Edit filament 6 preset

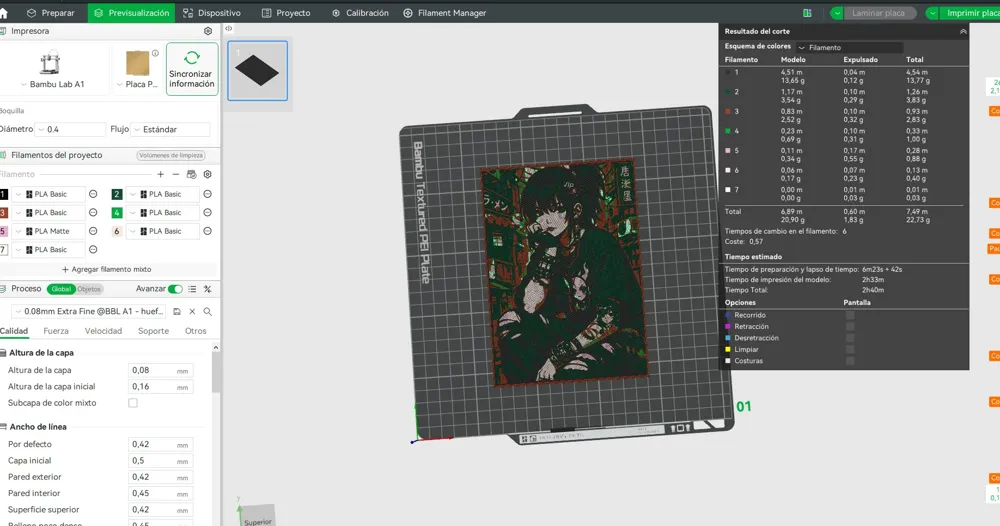click(x=207, y=231)
